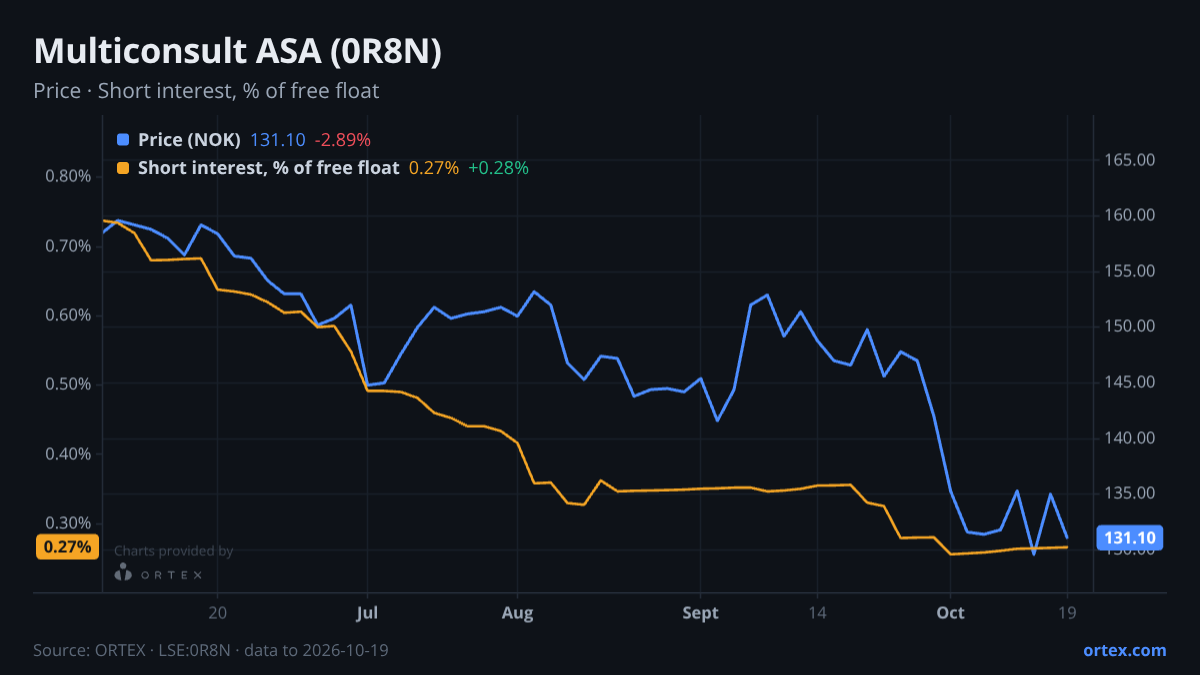Click the 150.00 right axis label
1200x675 pixels.
[1130, 327]
